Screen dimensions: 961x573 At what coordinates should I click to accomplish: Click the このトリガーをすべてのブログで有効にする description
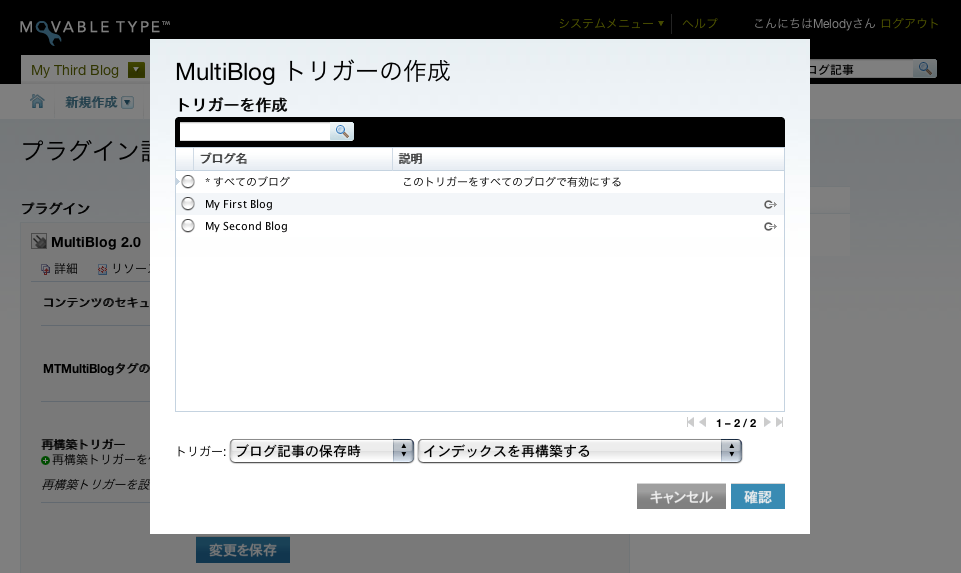(x=512, y=181)
